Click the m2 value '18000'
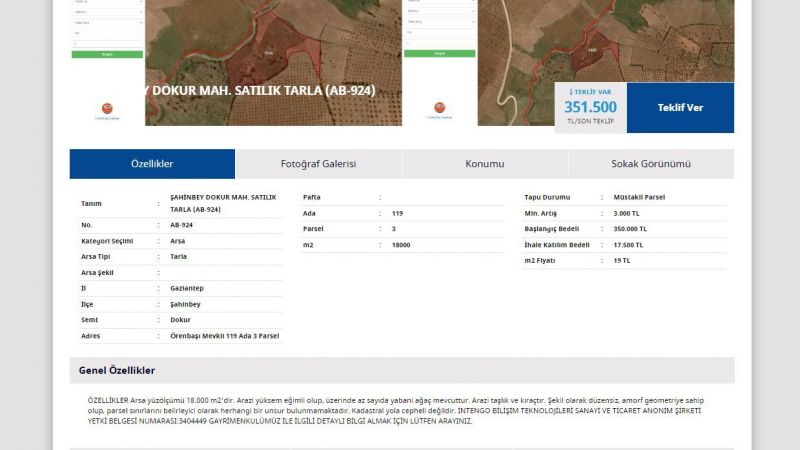 tap(401, 245)
